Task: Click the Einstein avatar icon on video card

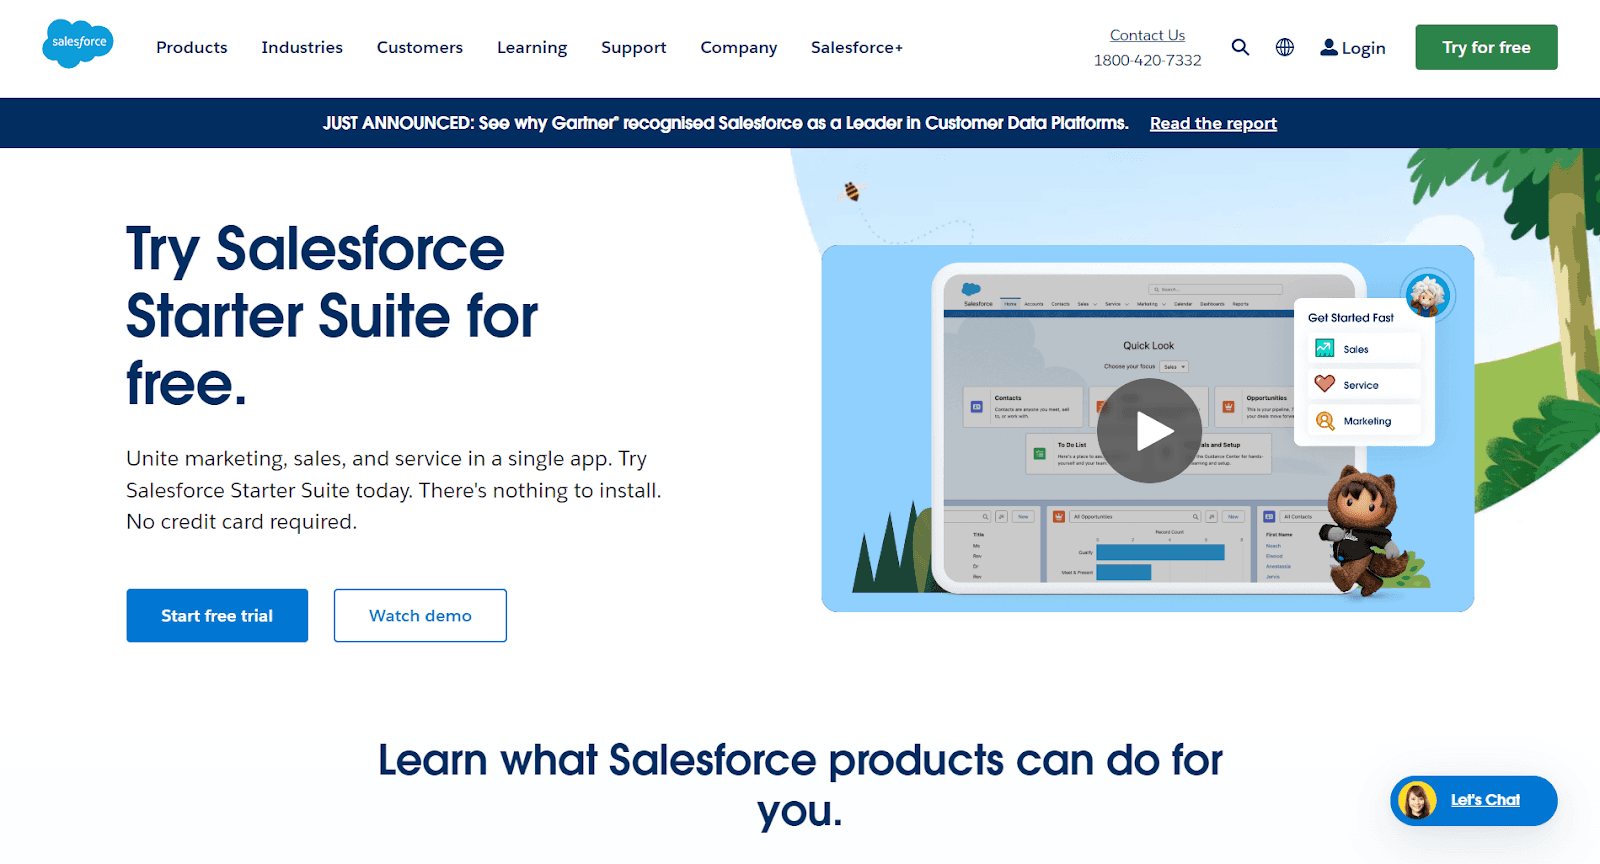Action: pyautogui.click(x=1427, y=295)
